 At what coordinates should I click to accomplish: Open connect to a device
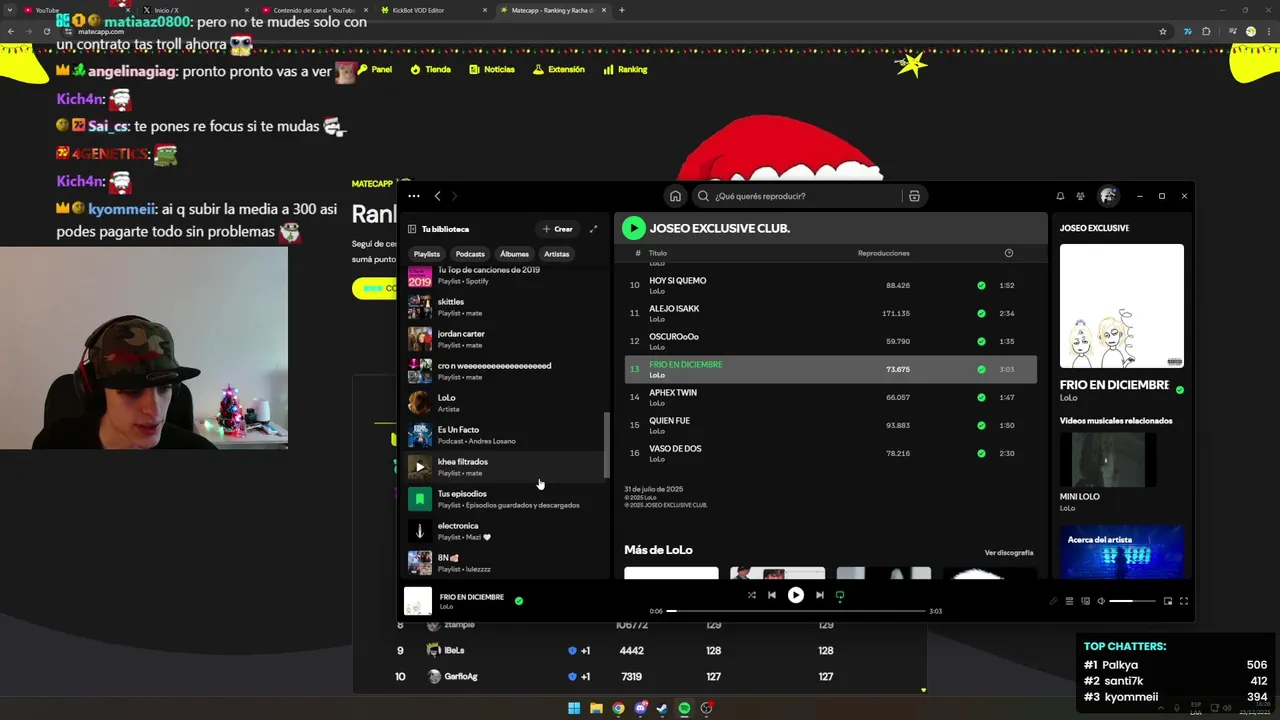1085,601
